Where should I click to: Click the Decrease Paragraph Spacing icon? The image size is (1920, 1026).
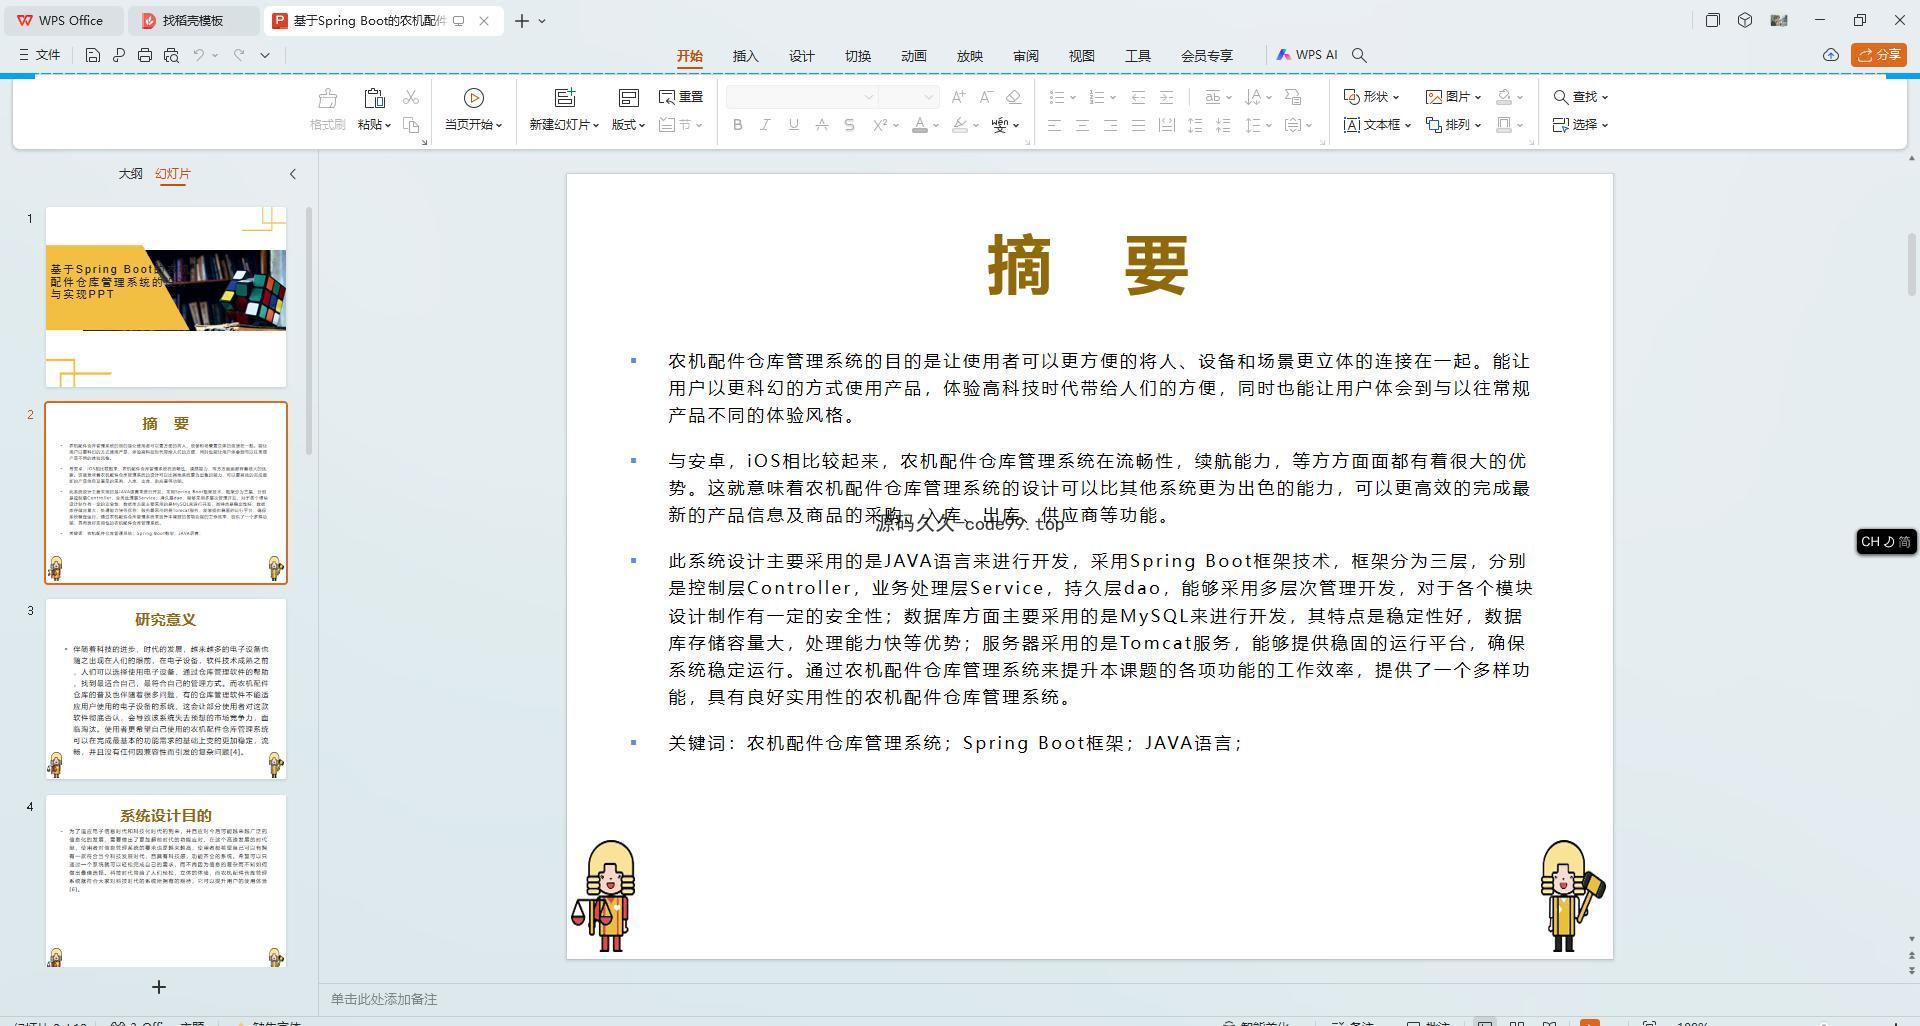point(1223,125)
